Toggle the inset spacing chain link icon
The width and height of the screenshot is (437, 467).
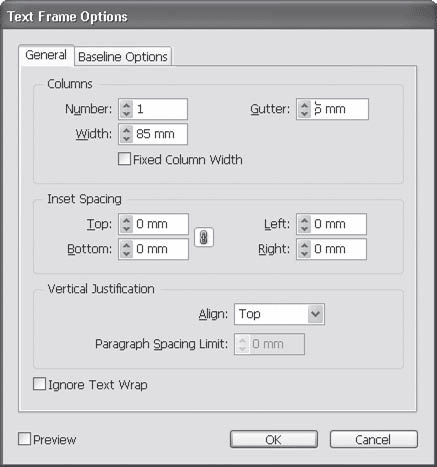[204, 238]
